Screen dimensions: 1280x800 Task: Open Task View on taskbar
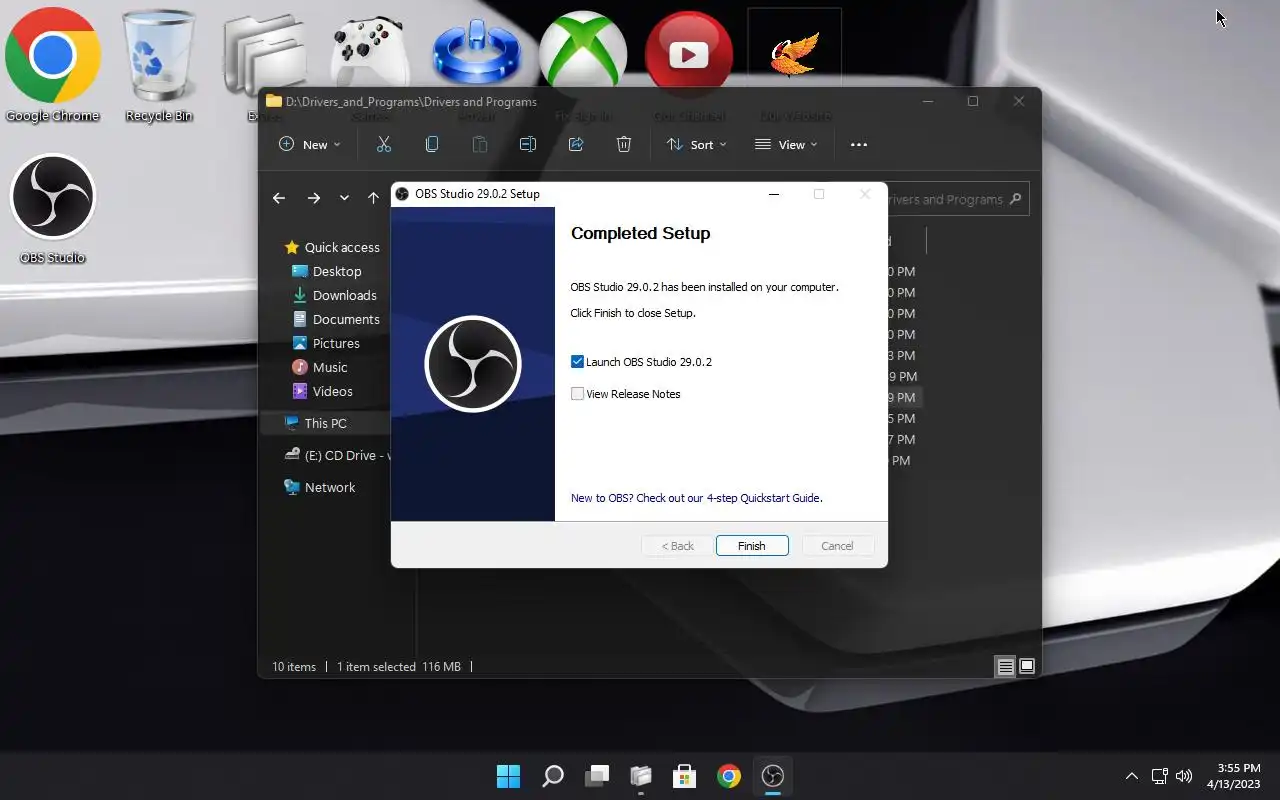click(x=597, y=776)
